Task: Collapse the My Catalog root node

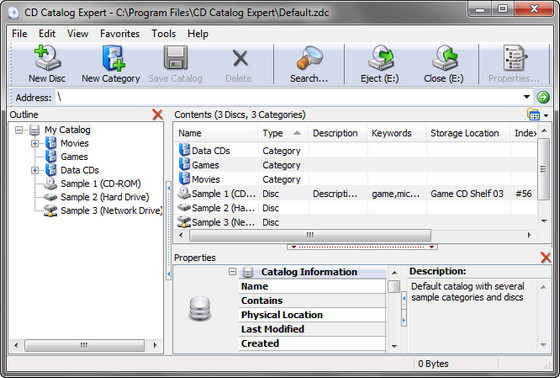Action: pyautogui.click(x=19, y=130)
